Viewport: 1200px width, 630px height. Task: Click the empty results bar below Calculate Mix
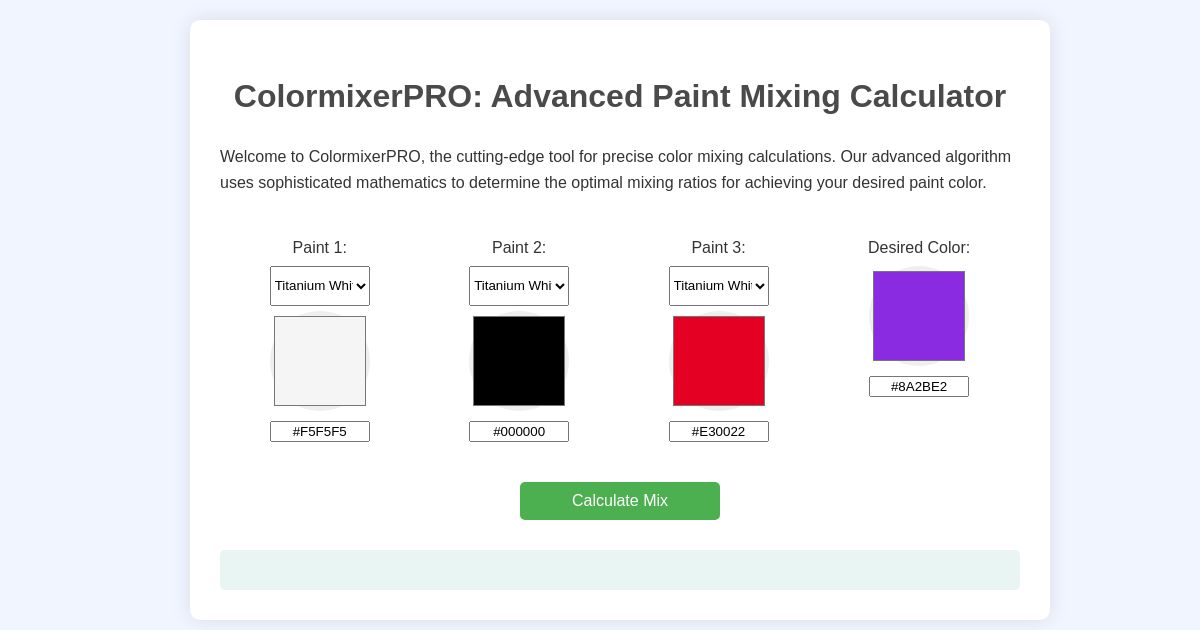620,570
